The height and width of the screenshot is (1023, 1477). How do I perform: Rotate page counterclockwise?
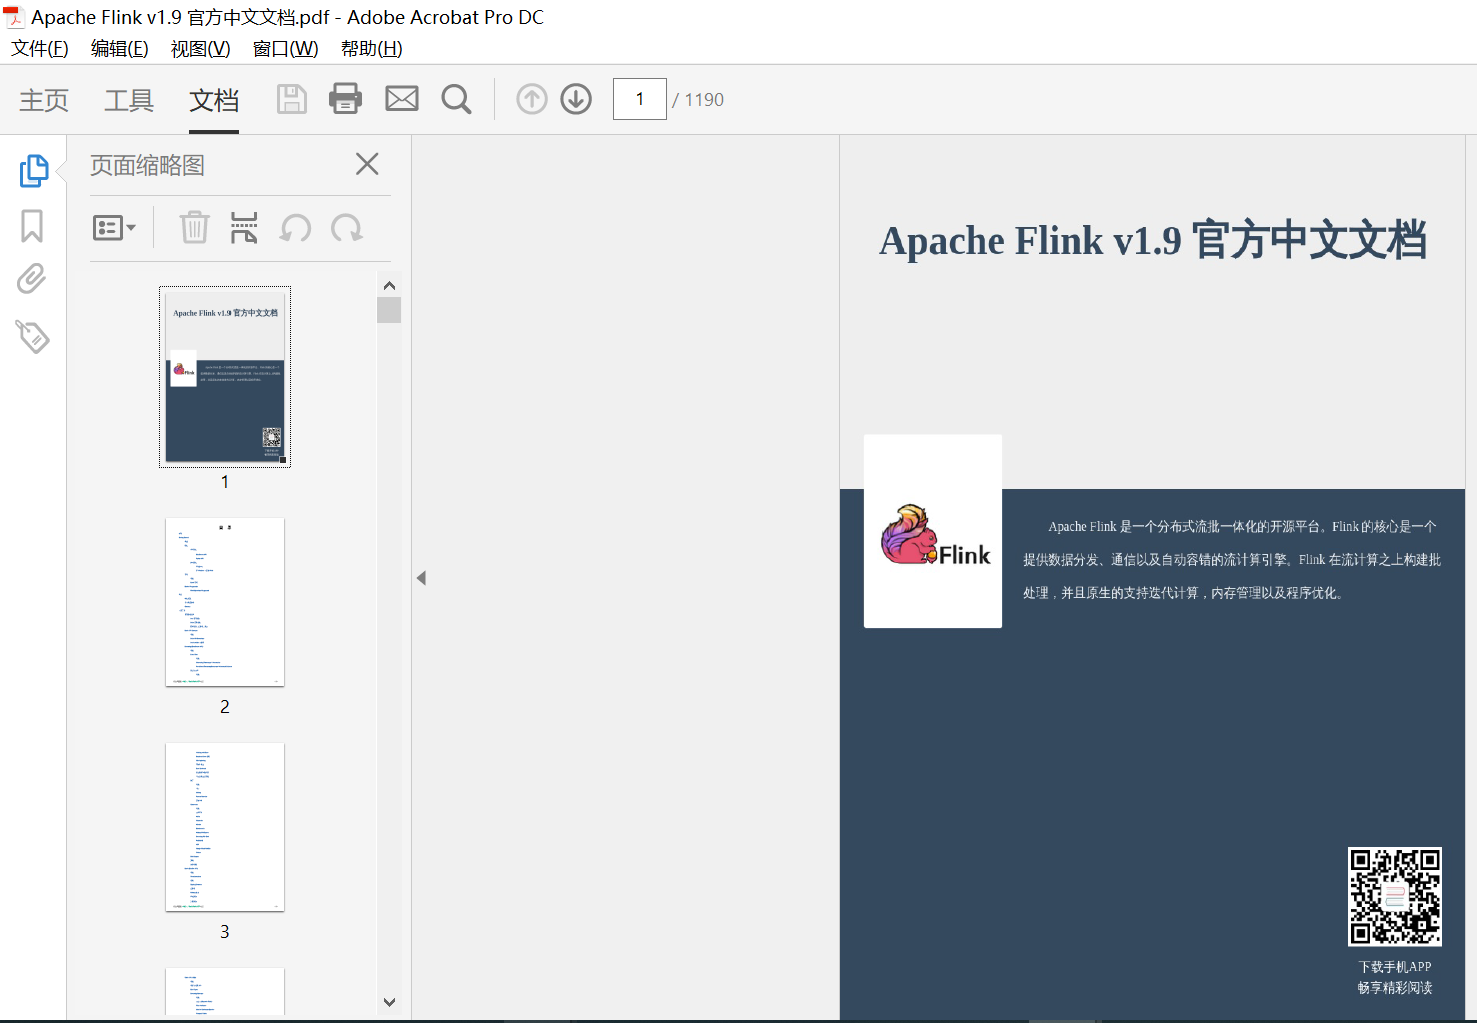click(295, 228)
